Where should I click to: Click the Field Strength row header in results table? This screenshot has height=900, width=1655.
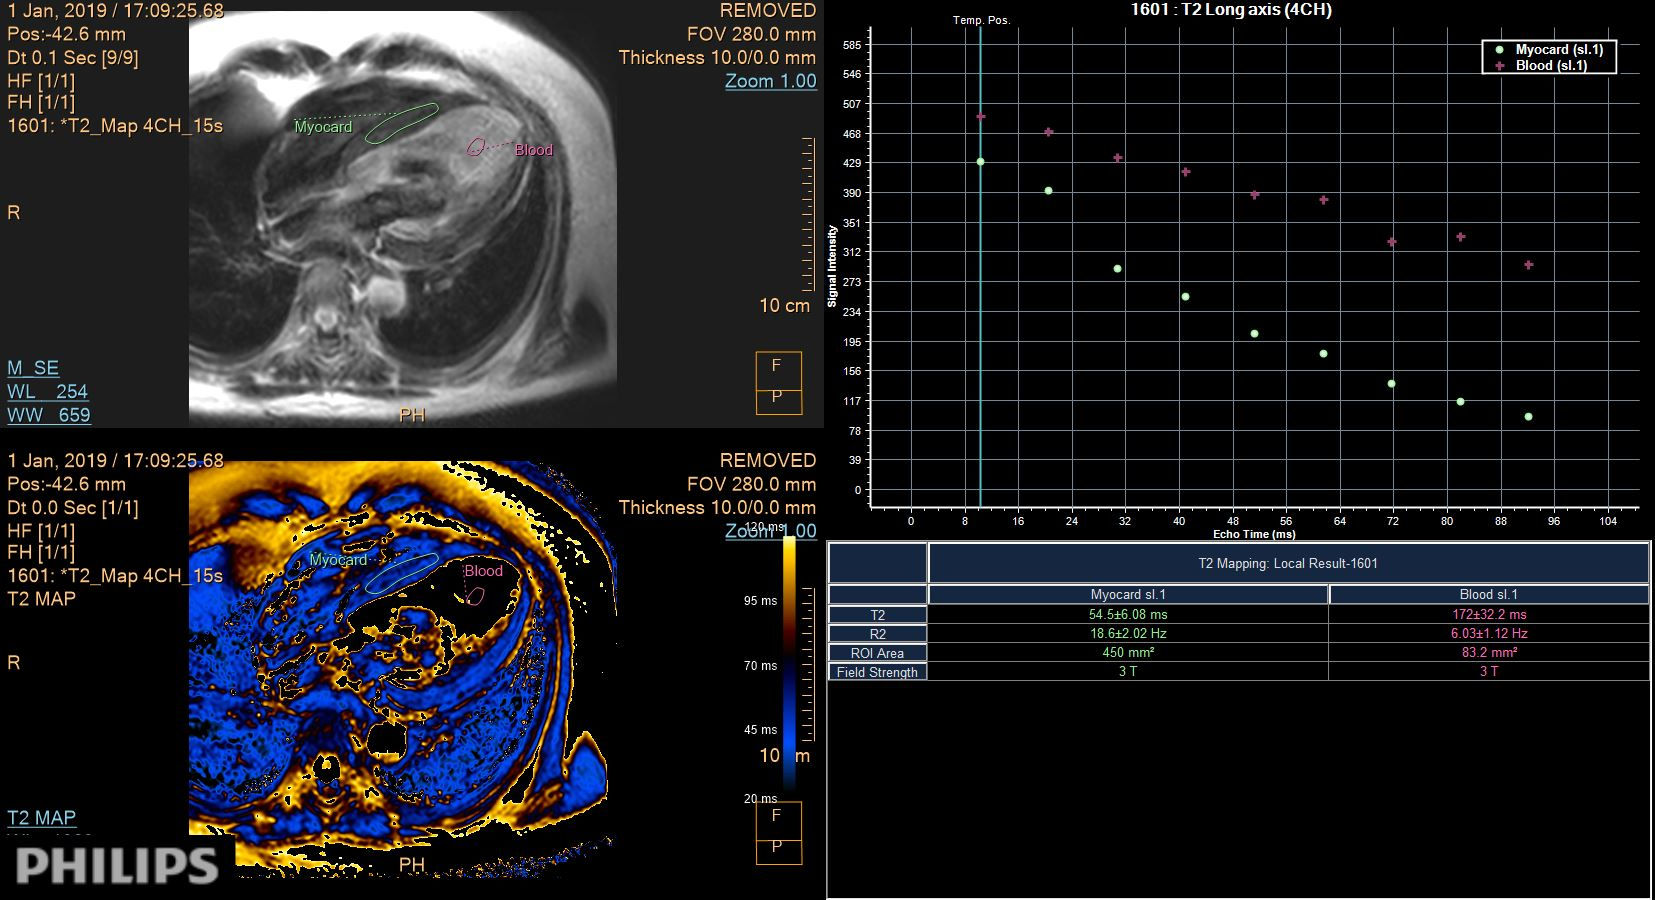[x=877, y=671]
